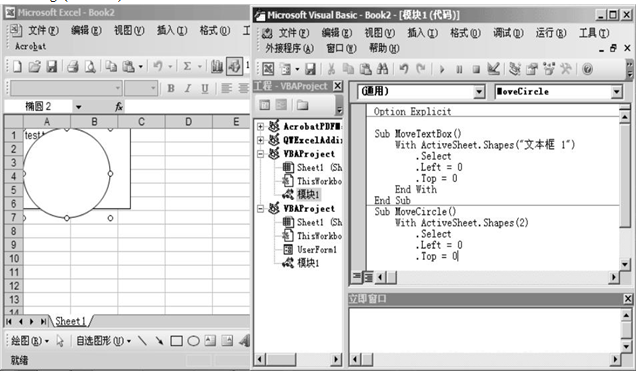The width and height of the screenshot is (636, 371).
Task: Click the Find binoculars icon
Action: click(382, 69)
